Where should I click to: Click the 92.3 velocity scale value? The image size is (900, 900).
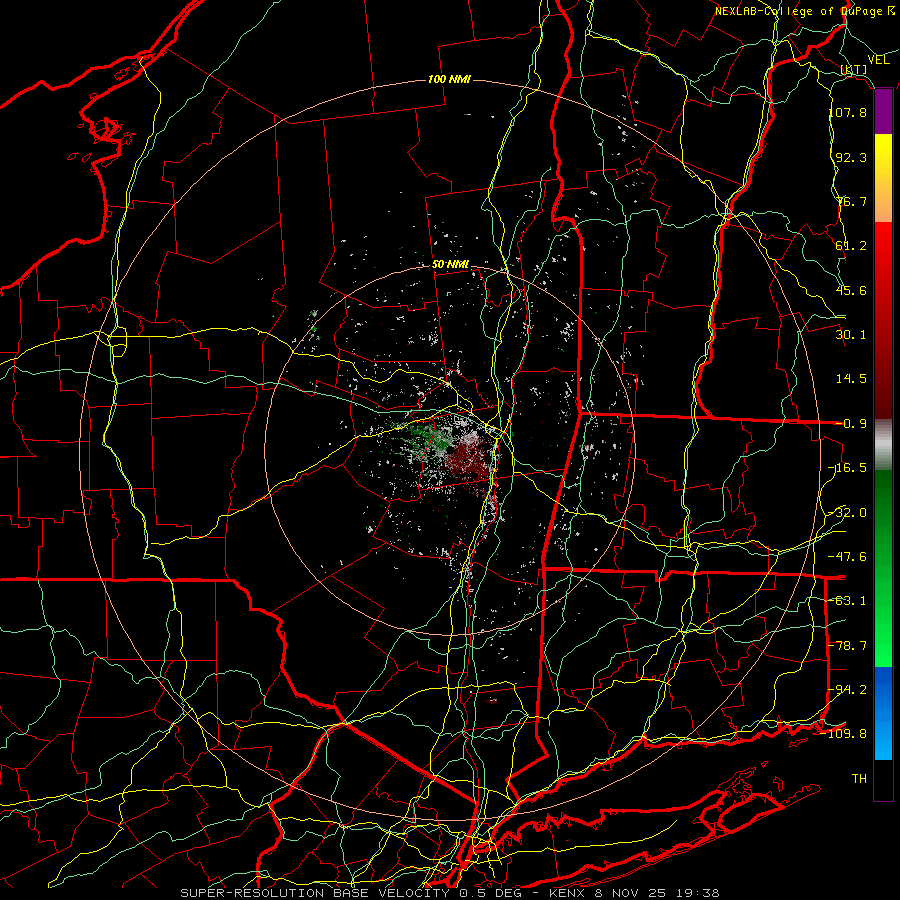pos(851,157)
